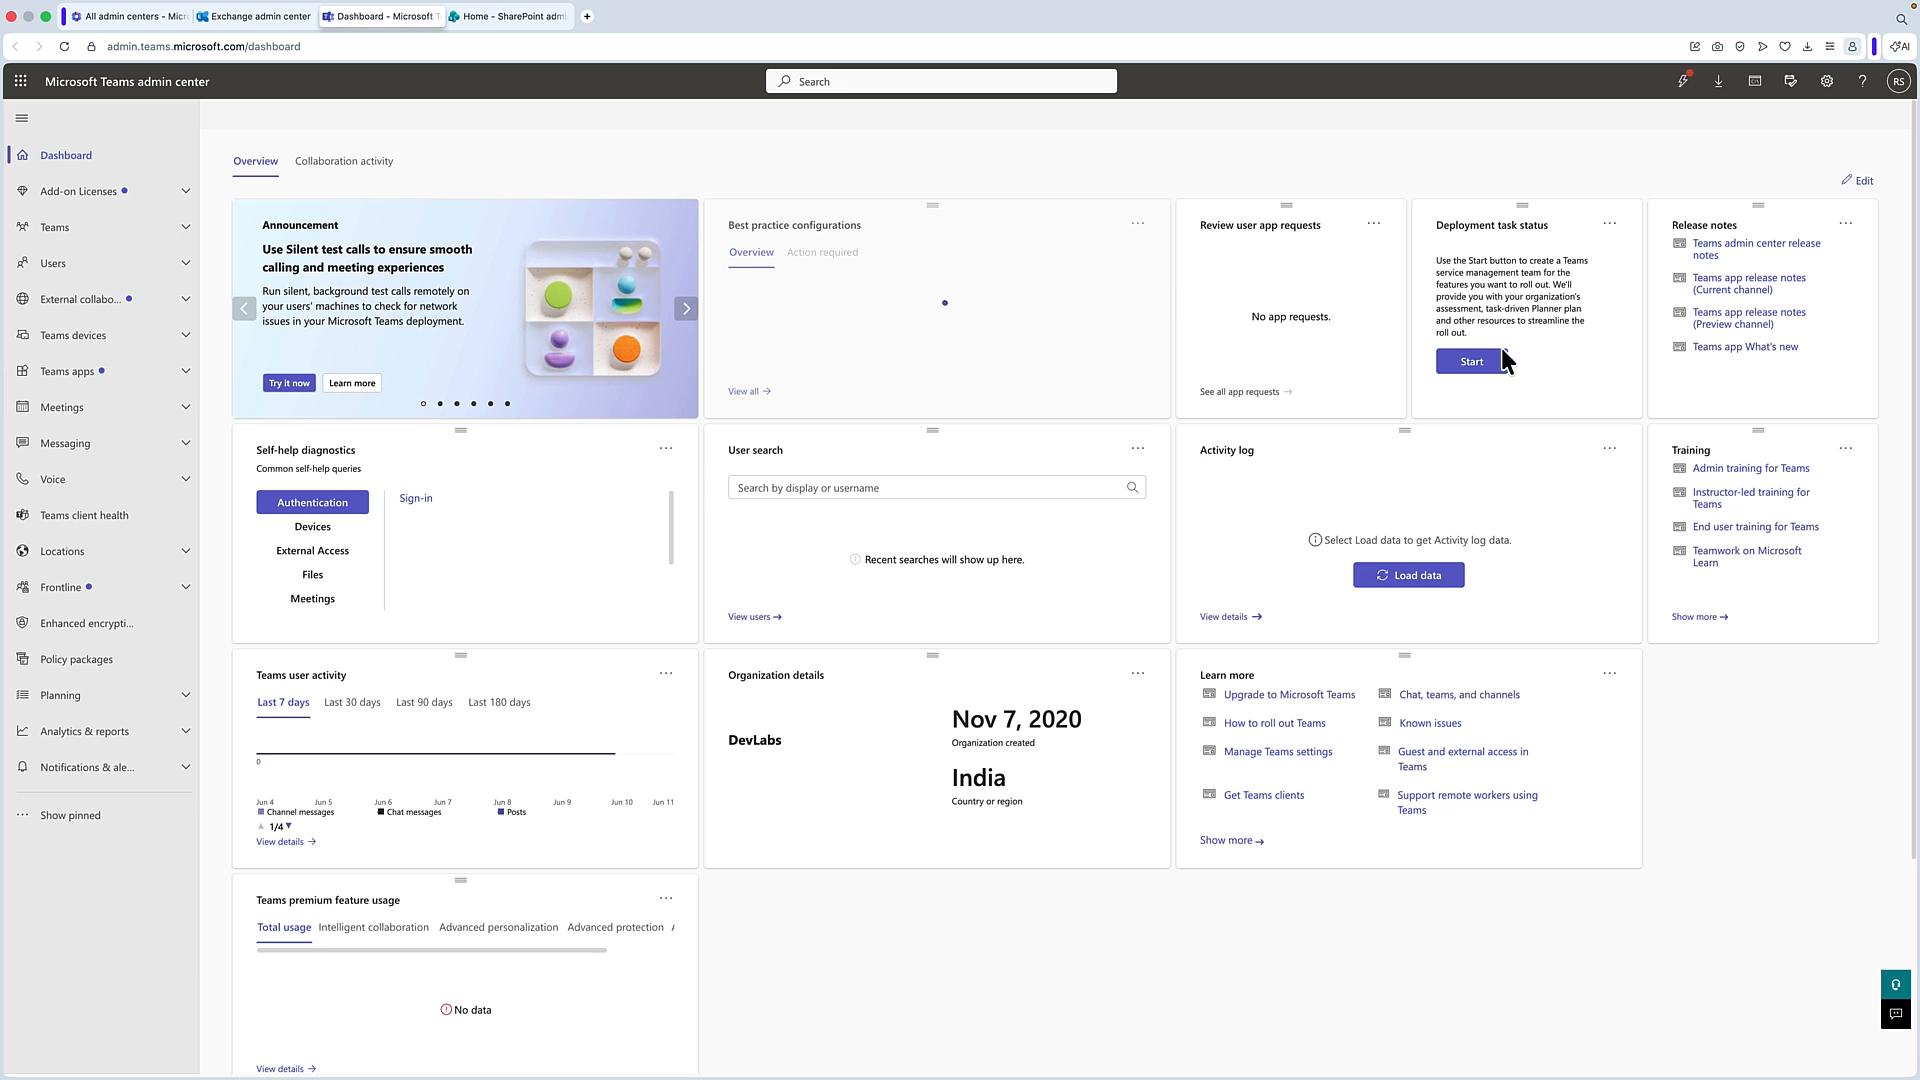This screenshot has height=1080, width=1920.
Task: Open the app launcher waffle icon
Action: [x=20, y=81]
